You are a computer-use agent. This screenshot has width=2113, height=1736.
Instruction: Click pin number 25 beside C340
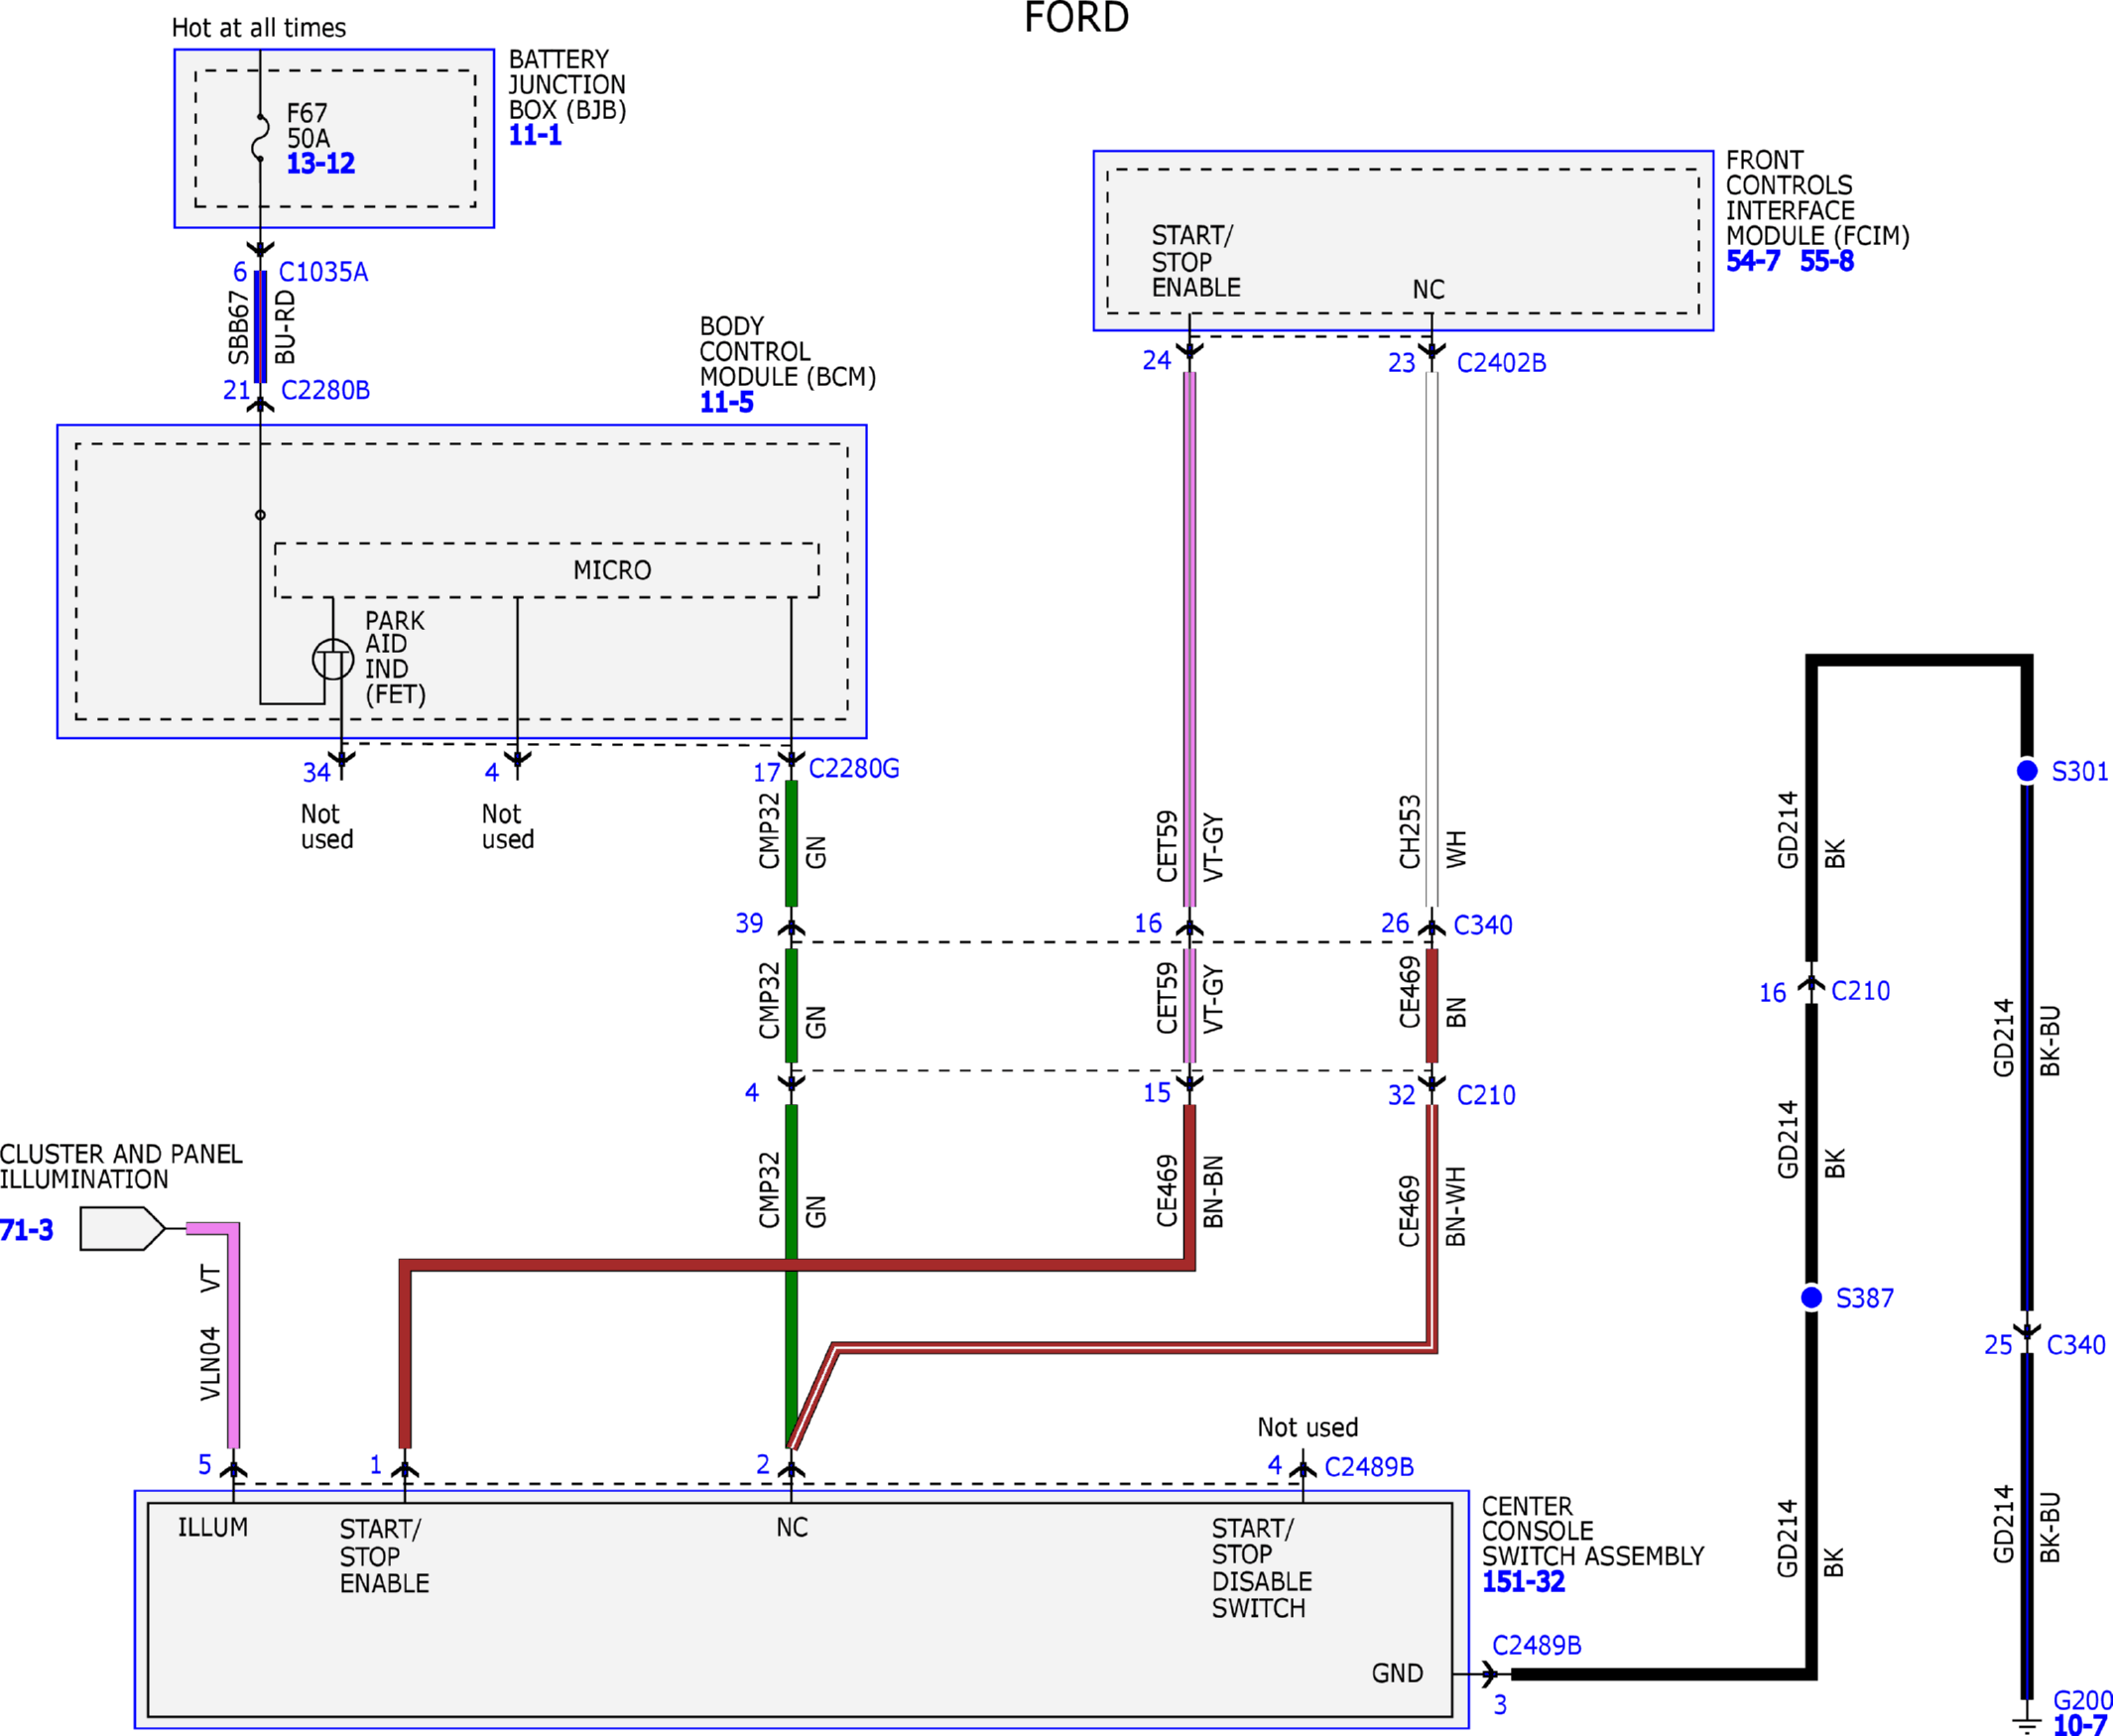[1999, 1345]
